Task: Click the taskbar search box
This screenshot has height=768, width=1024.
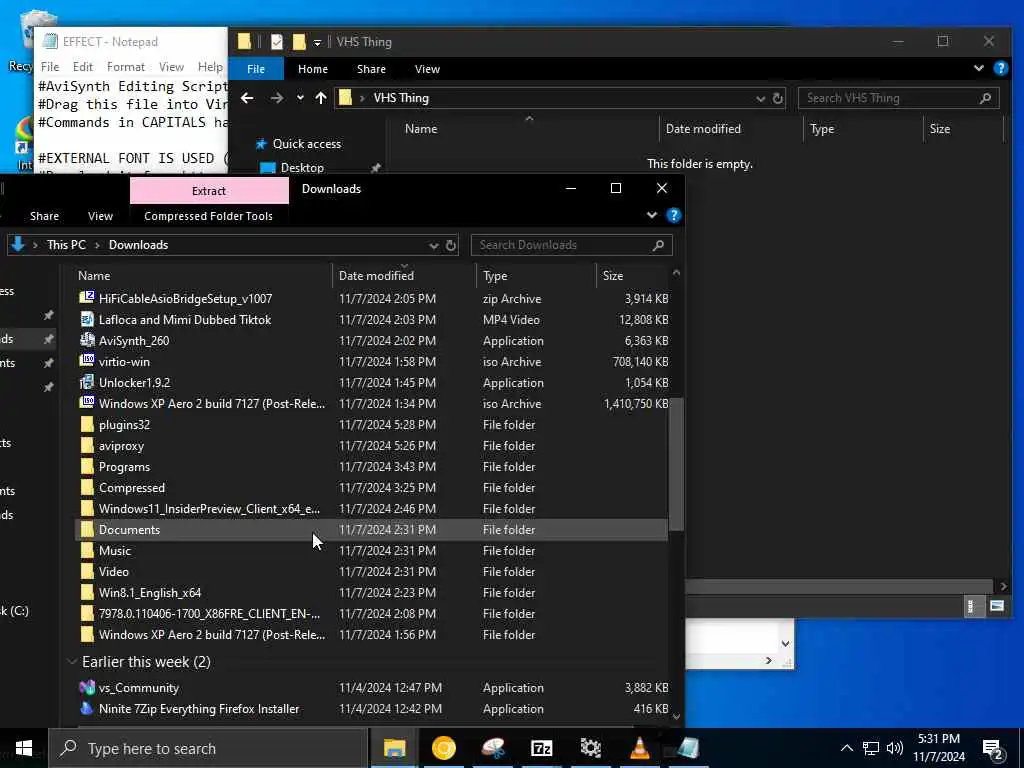Action: (209, 748)
